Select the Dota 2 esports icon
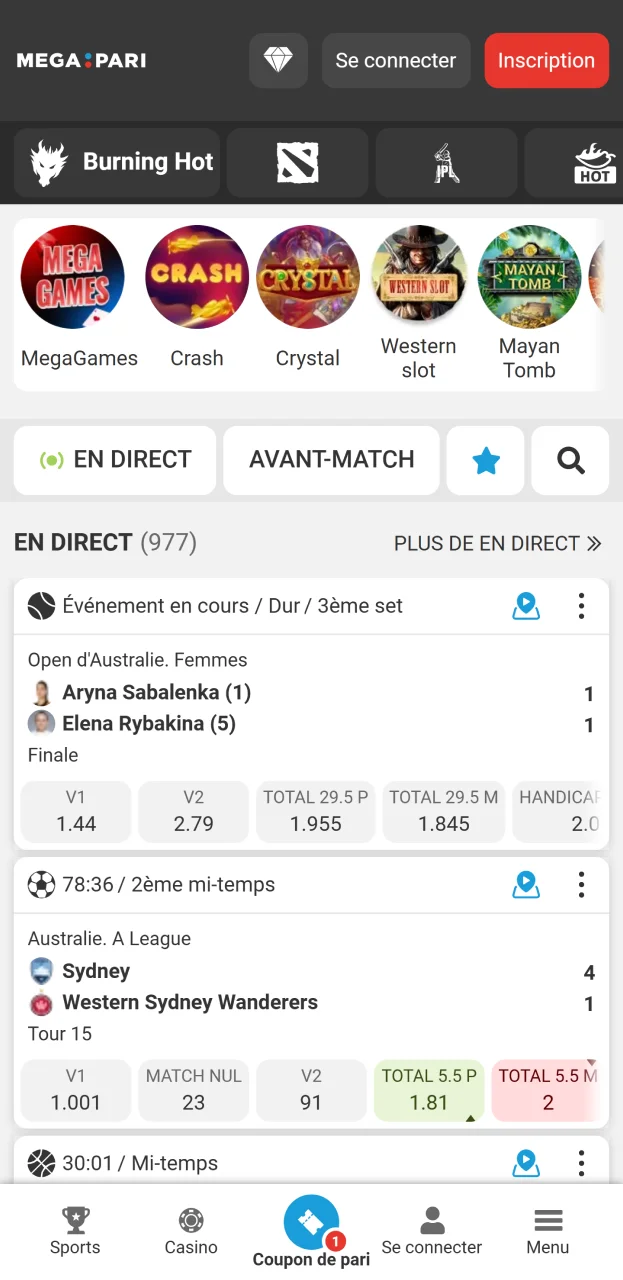 pyautogui.click(x=297, y=162)
